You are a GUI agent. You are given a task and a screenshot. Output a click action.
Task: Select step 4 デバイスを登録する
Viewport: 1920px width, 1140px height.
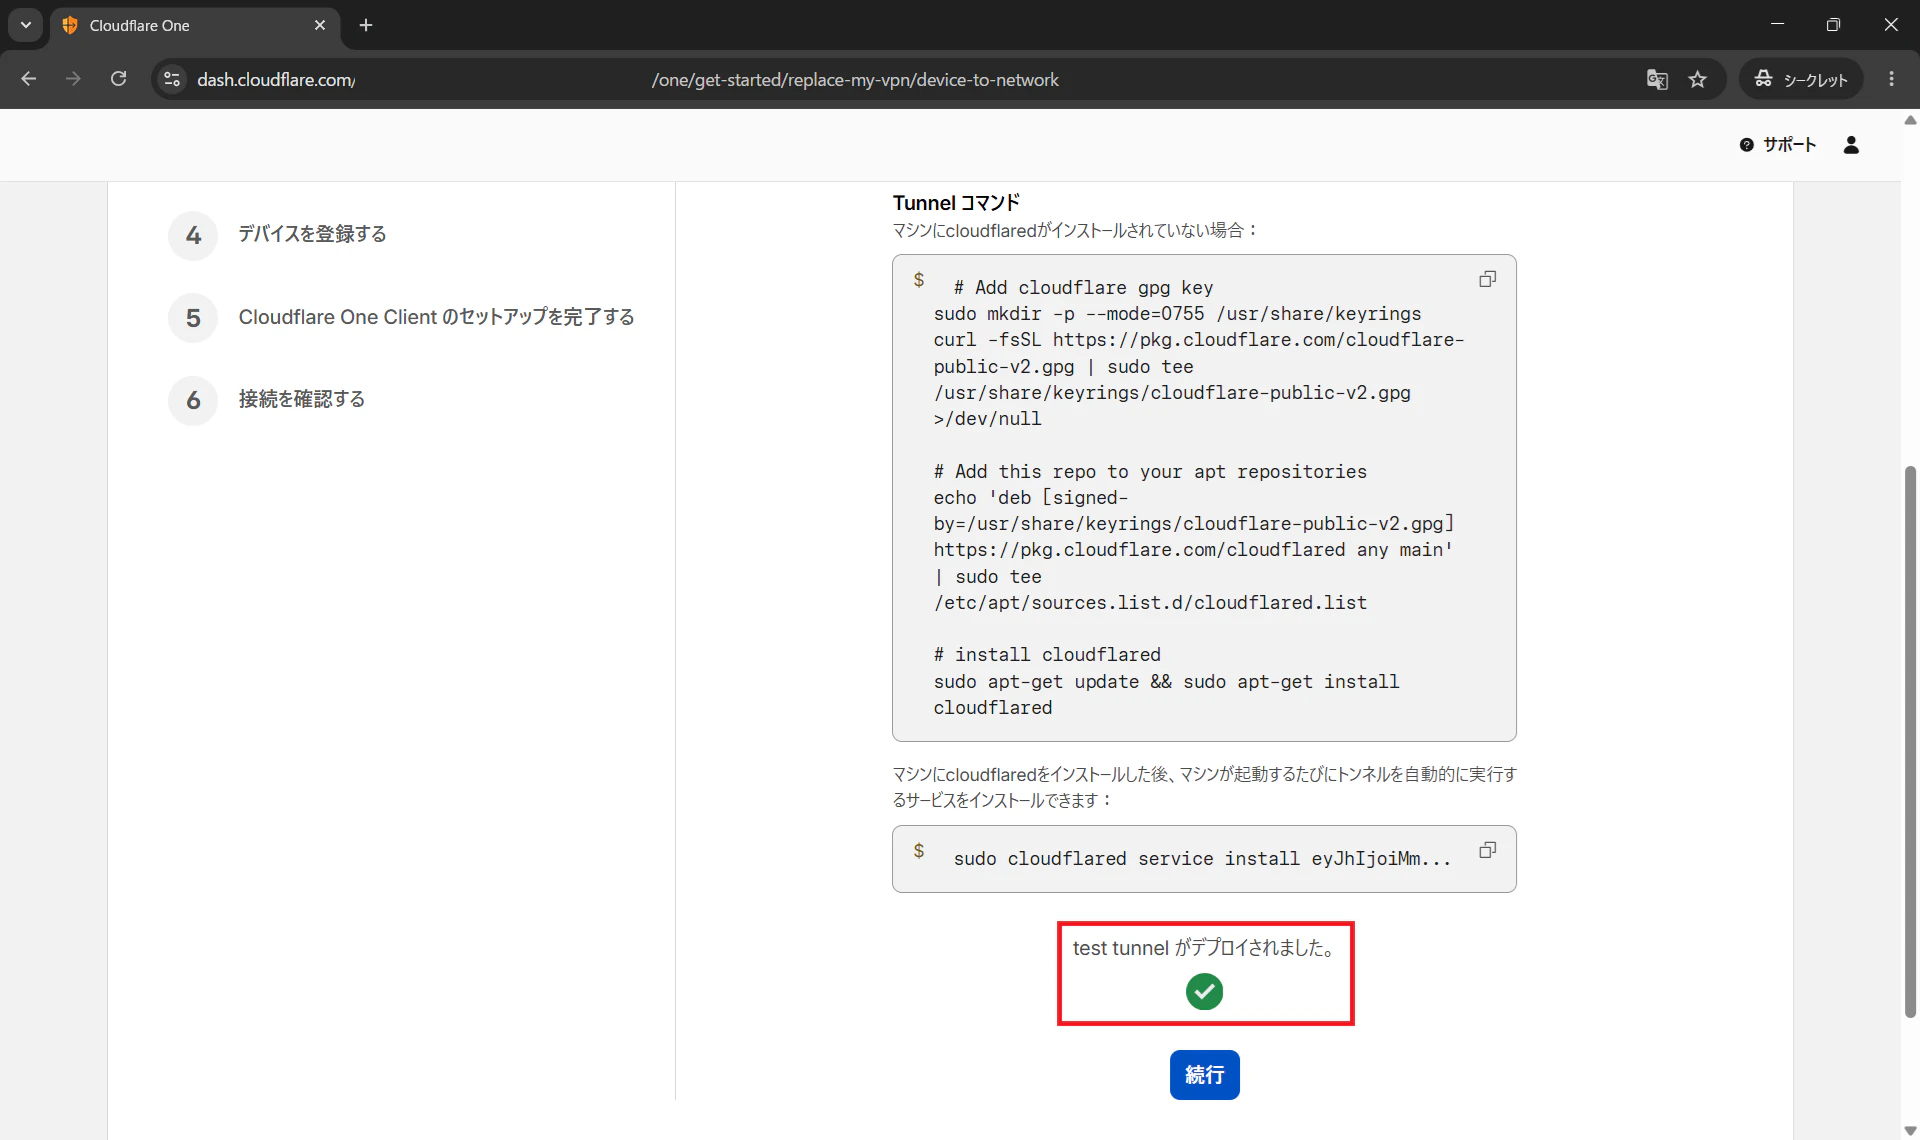pos(278,235)
